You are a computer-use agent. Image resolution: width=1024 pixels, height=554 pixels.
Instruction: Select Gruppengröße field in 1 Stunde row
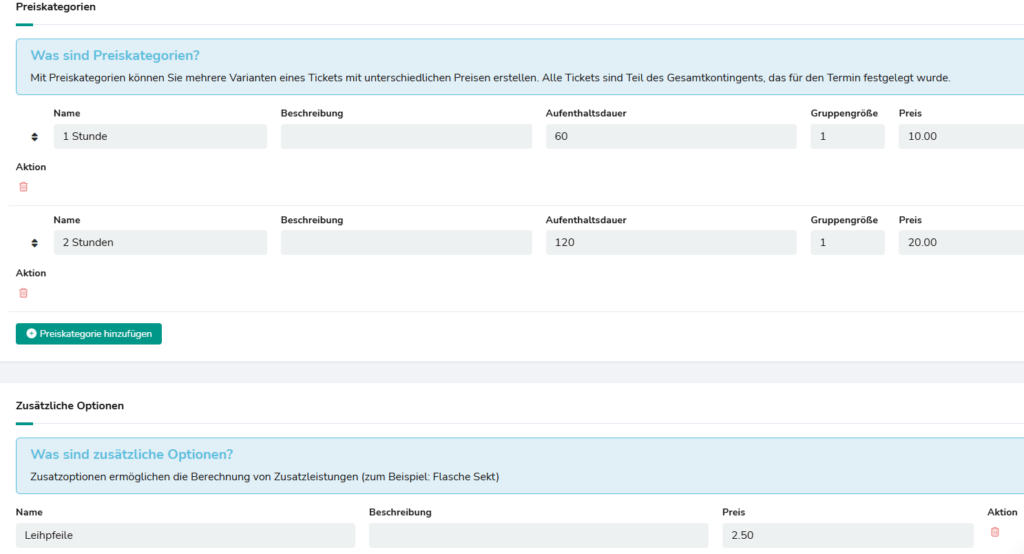(847, 137)
